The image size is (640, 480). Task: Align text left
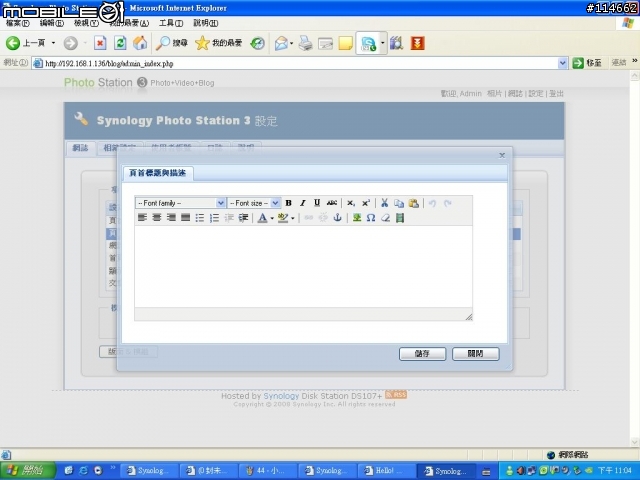(142, 218)
